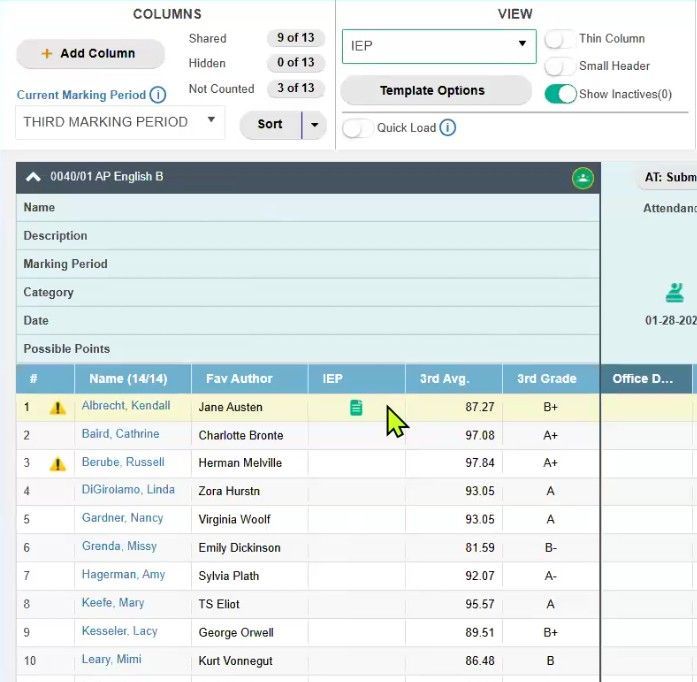697x682 pixels.
Task: Click 95.57 average cell
Action: (x=454, y=604)
